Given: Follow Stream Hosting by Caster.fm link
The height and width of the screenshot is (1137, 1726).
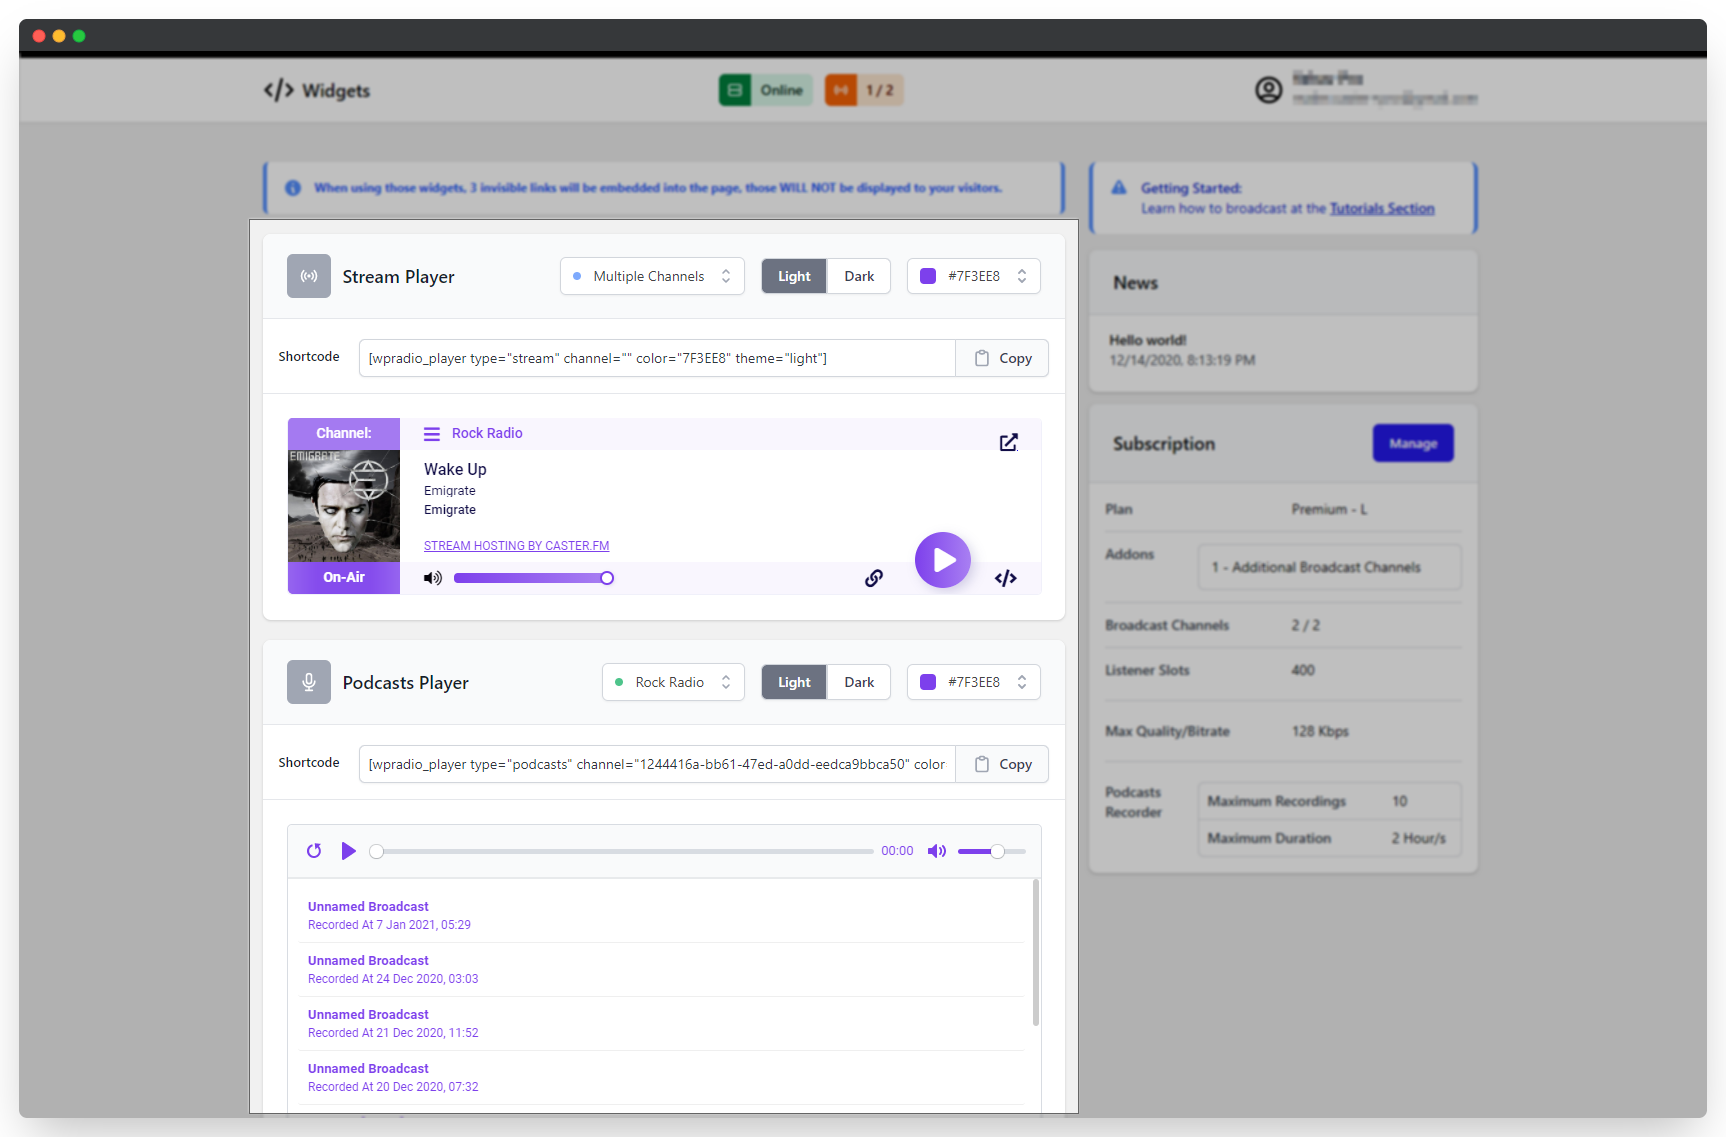Looking at the screenshot, I should (516, 546).
